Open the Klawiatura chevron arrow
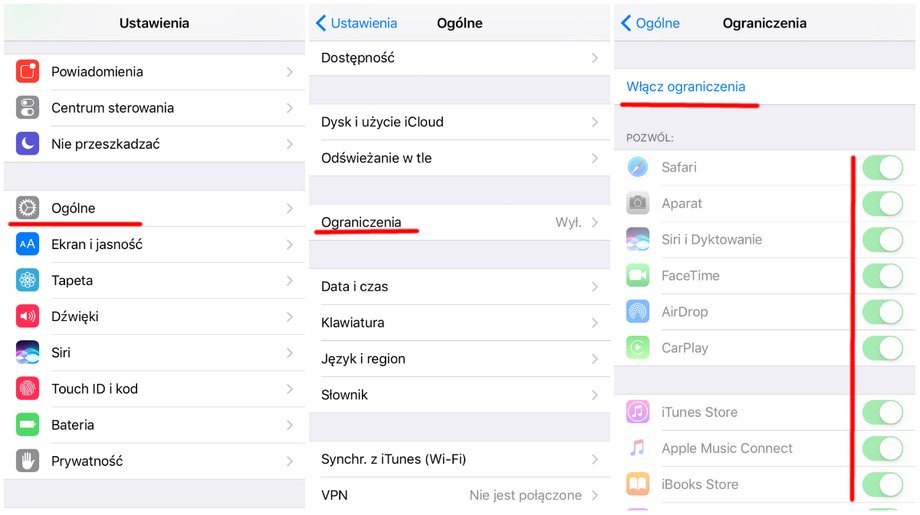Viewport: 920px width, 515px height. point(594,323)
